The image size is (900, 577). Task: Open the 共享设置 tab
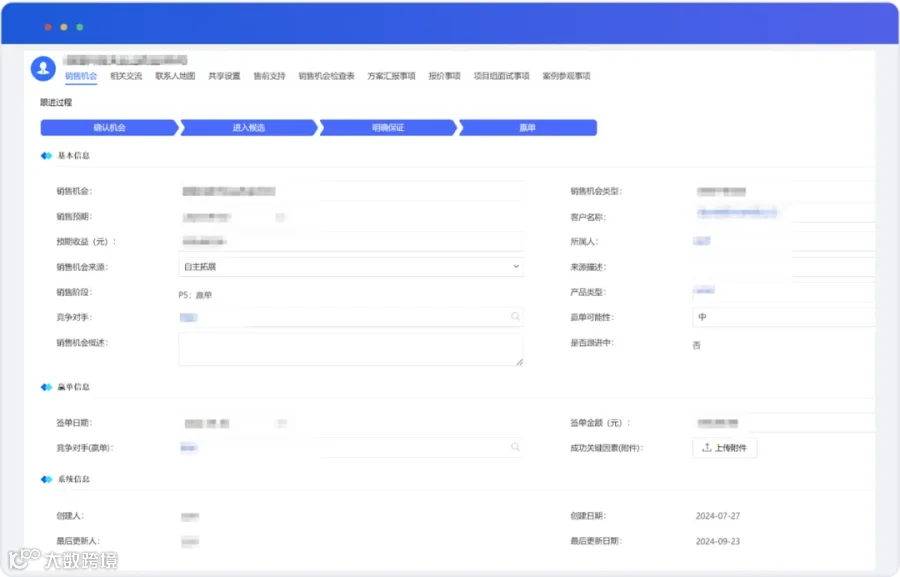tap(224, 76)
